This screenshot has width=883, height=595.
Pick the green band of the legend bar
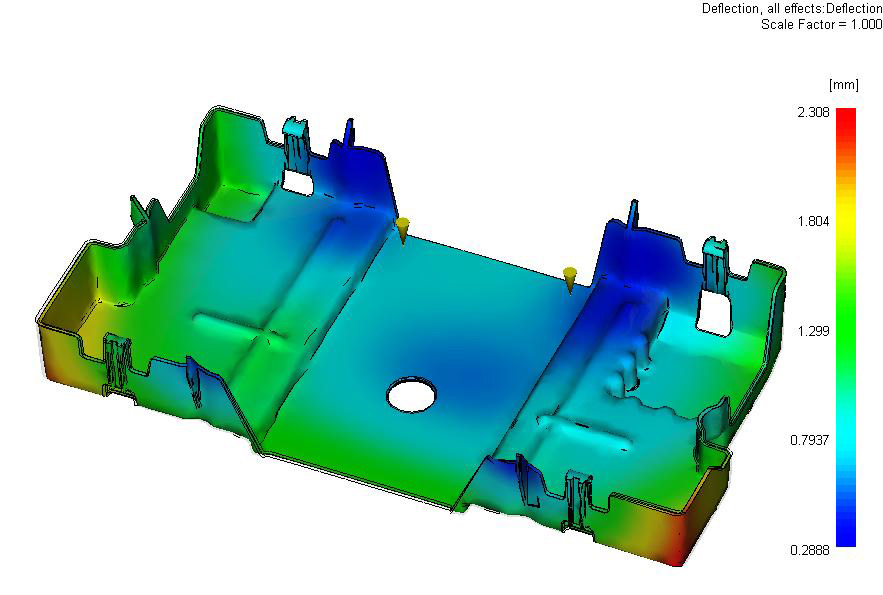846,300
